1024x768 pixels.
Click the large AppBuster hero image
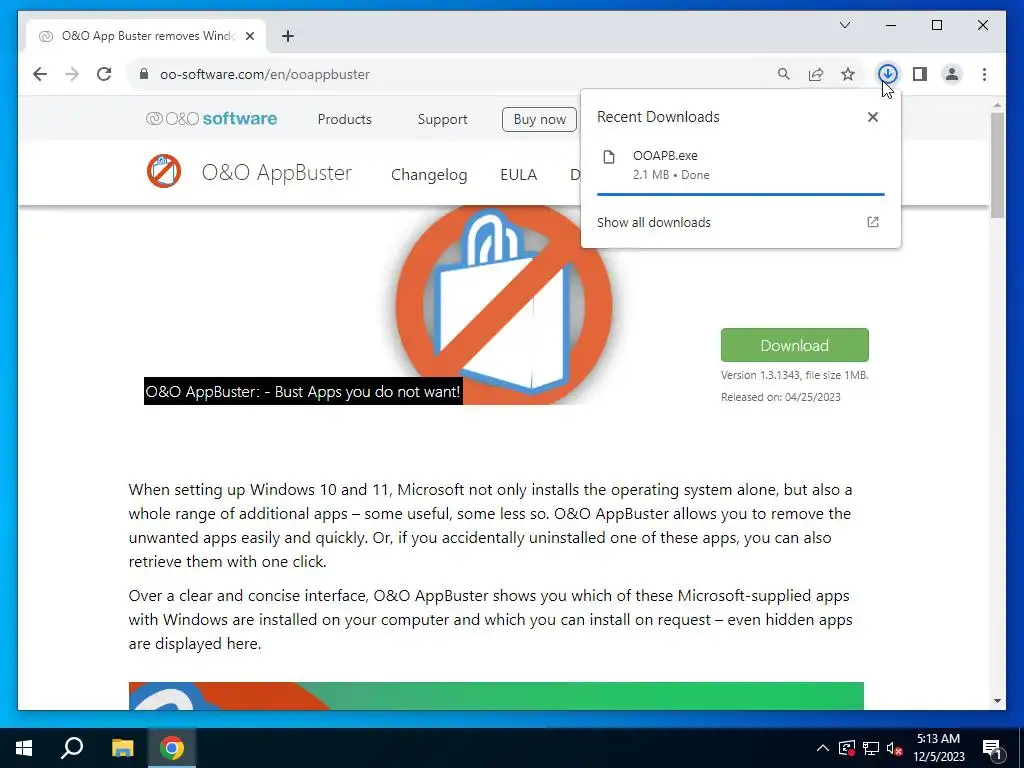pos(504,304)
